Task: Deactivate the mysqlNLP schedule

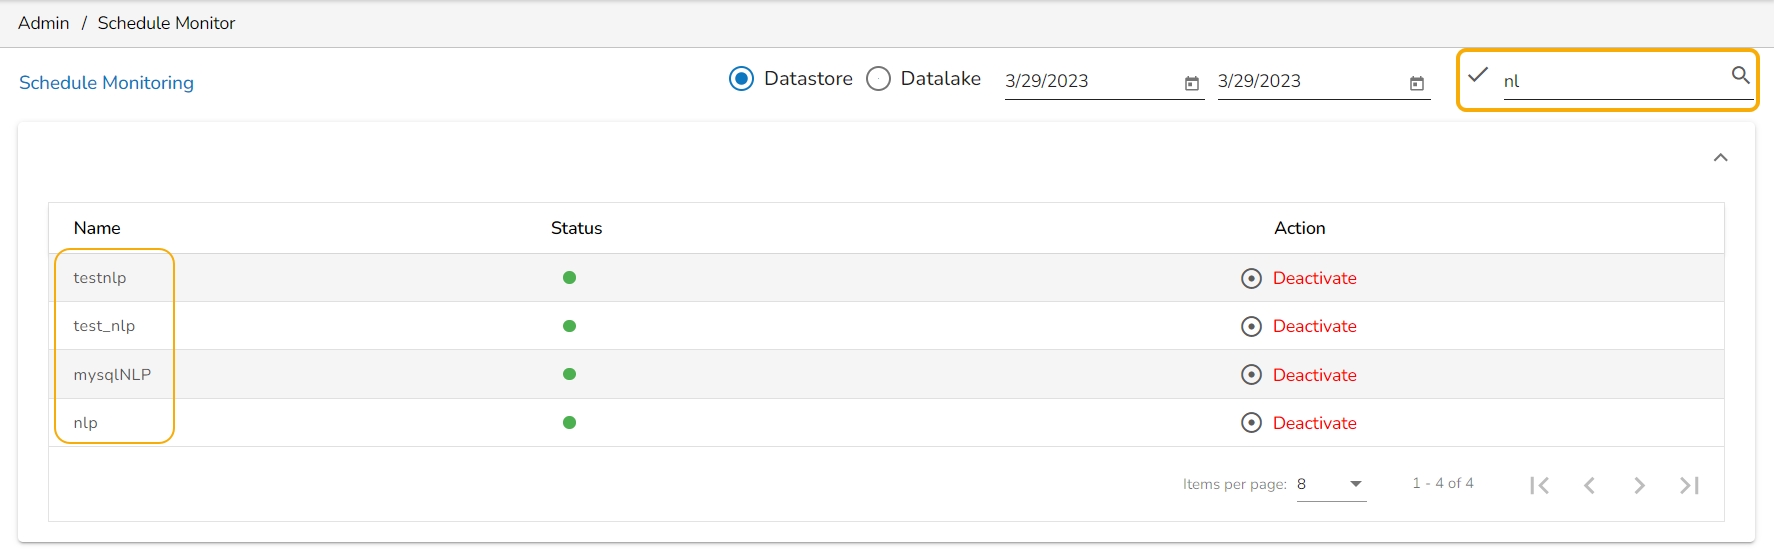Action: click(1314, 375)
